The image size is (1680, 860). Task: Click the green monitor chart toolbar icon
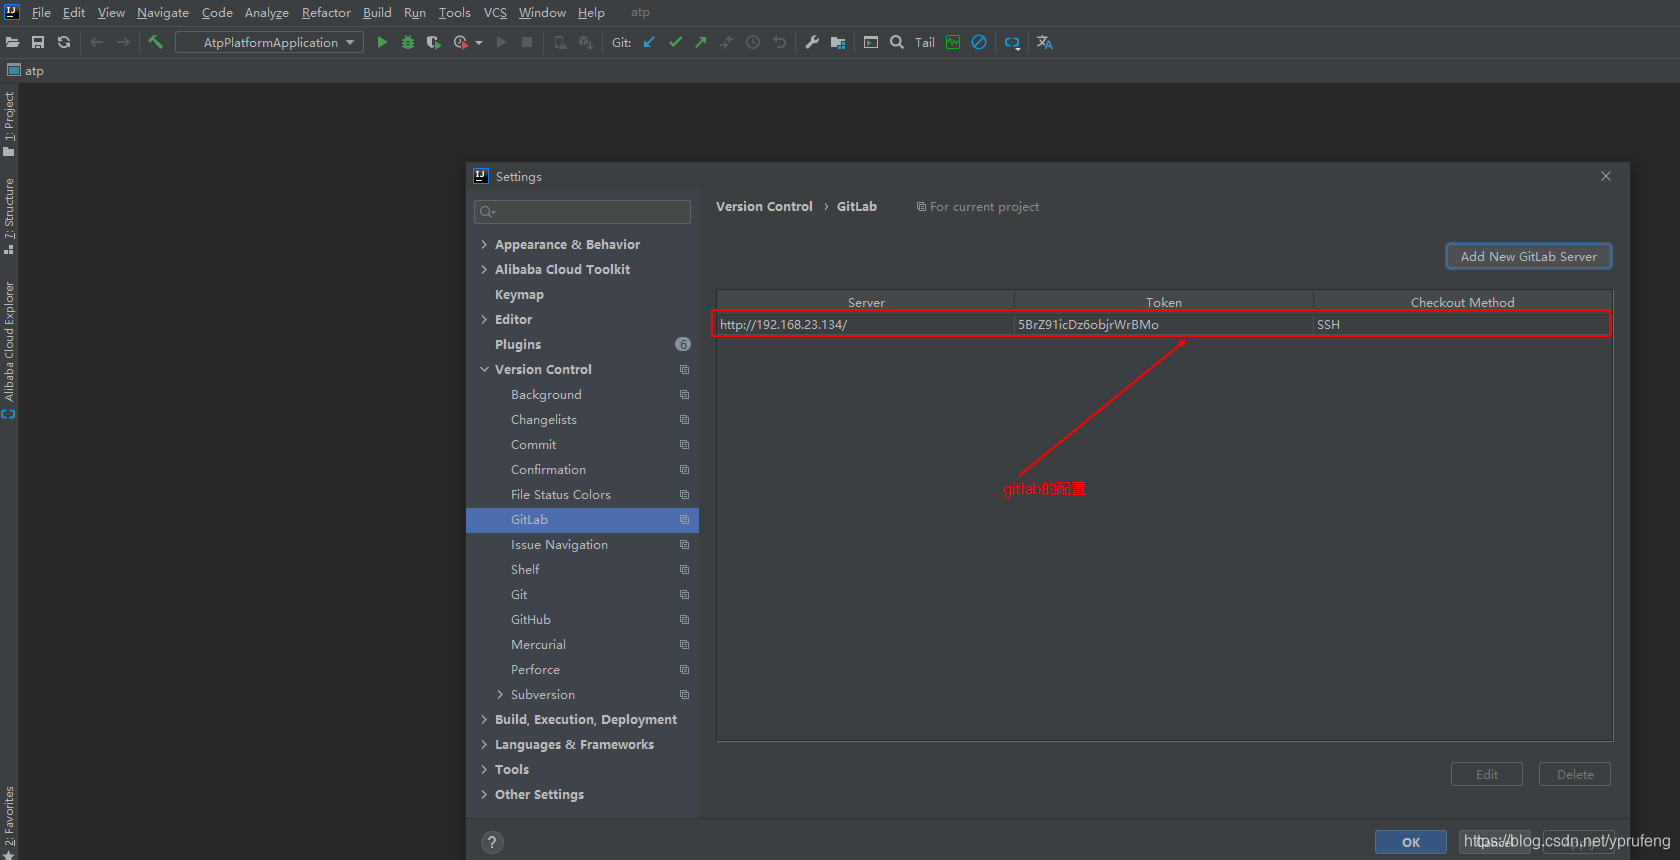(x=953, y=42)
